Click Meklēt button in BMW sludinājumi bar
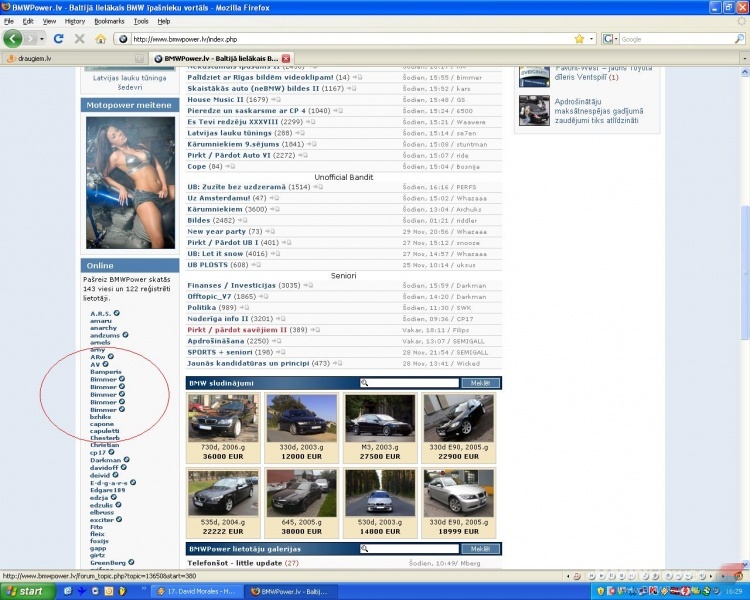This screenshot has width=750, height=600. point(480,383)
